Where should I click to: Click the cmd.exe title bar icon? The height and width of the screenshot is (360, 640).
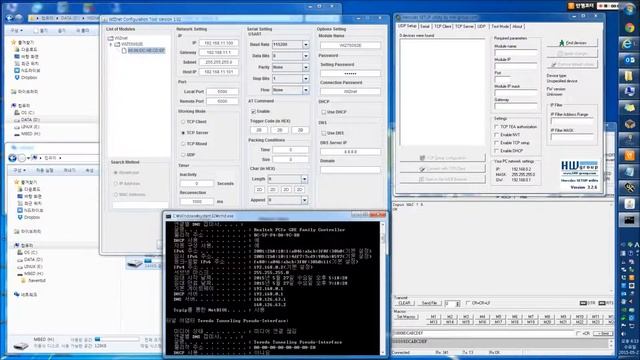[168, 216]
